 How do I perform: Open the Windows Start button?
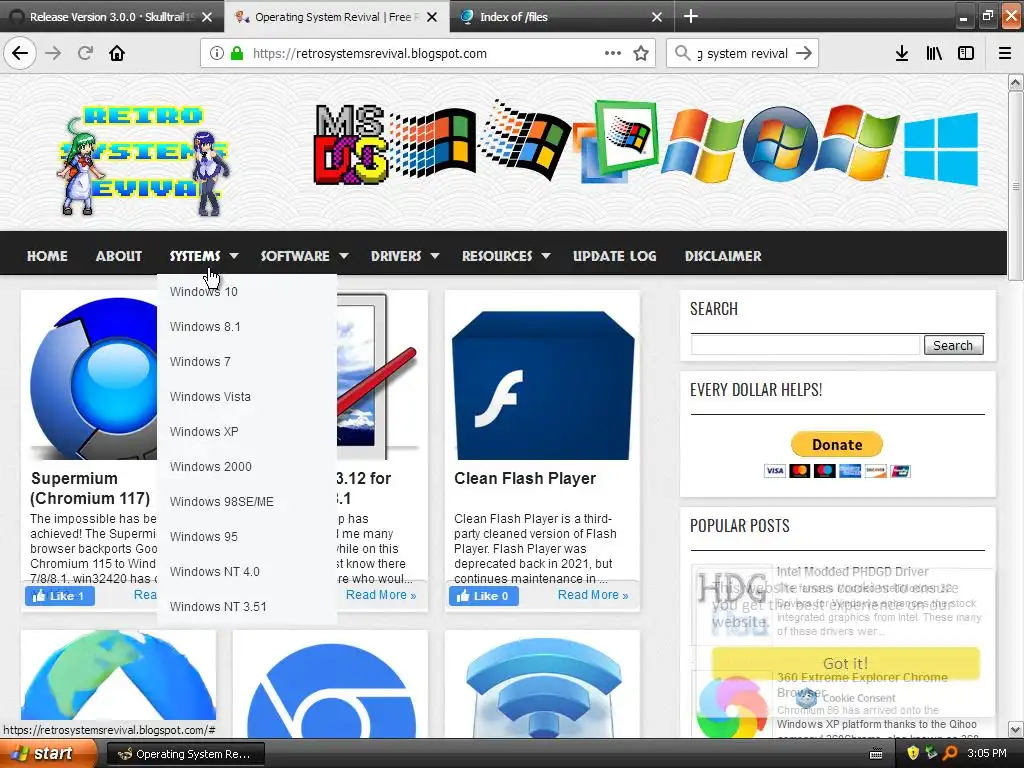point(47,754)
